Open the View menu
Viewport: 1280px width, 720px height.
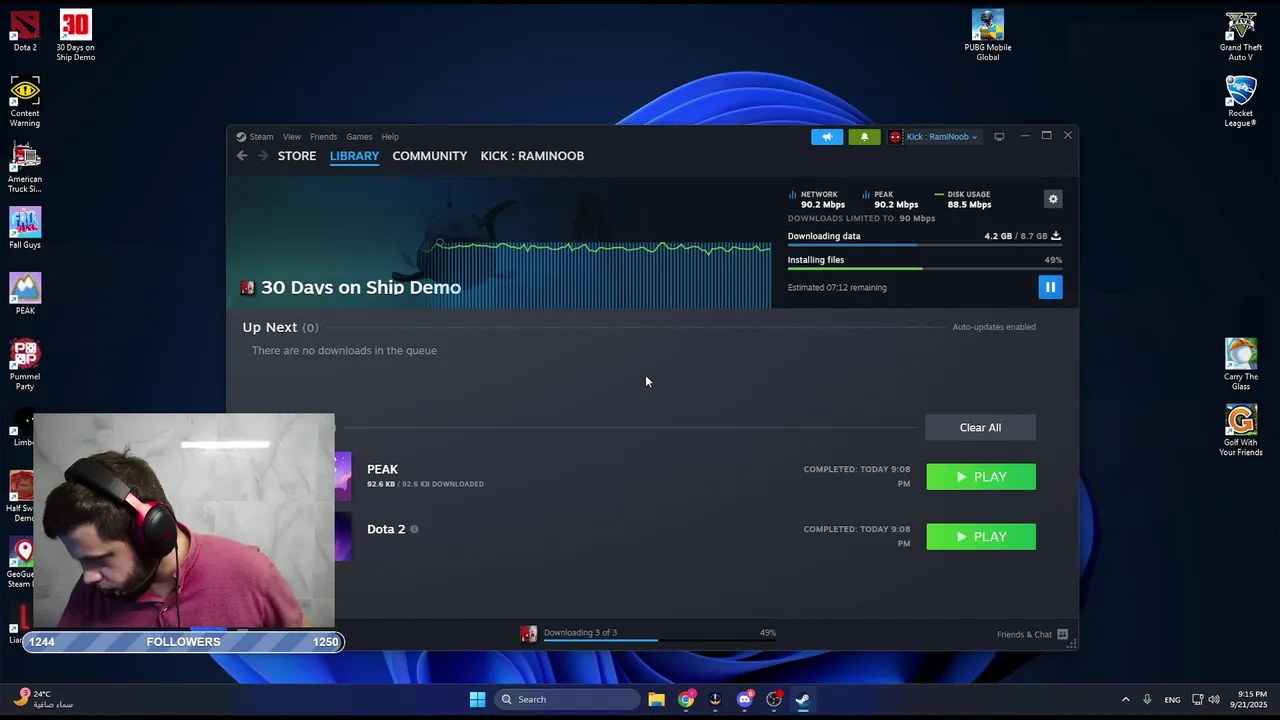coord(291,137)
